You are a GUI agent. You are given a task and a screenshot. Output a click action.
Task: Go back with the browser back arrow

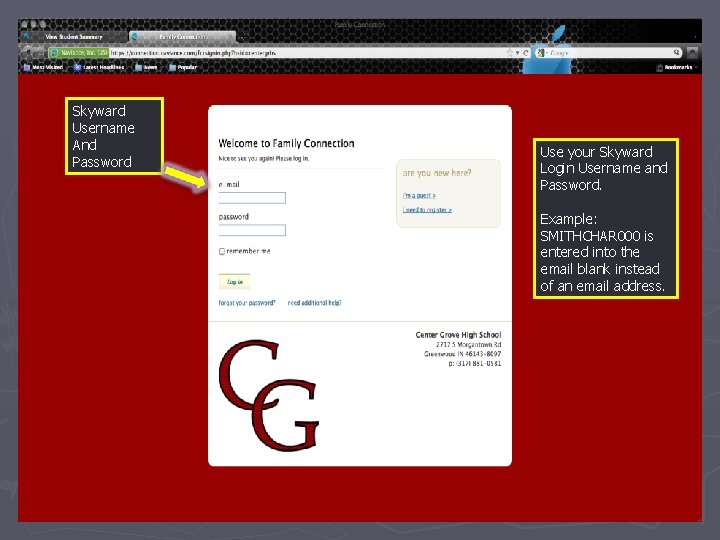[x=28, y=52]
